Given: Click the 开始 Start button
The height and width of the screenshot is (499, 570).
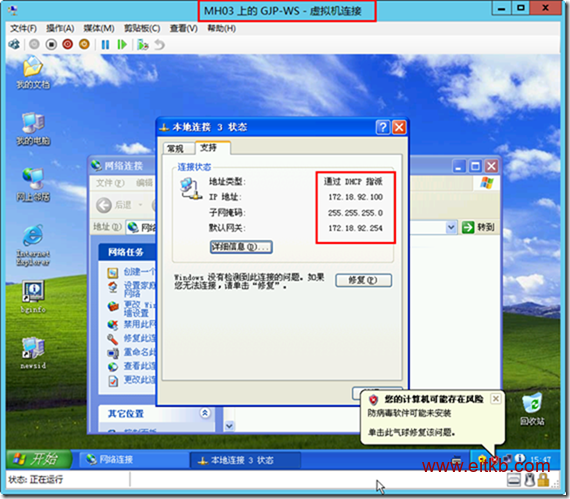Looking at the screenshot, I should click(x=39, y=459).
